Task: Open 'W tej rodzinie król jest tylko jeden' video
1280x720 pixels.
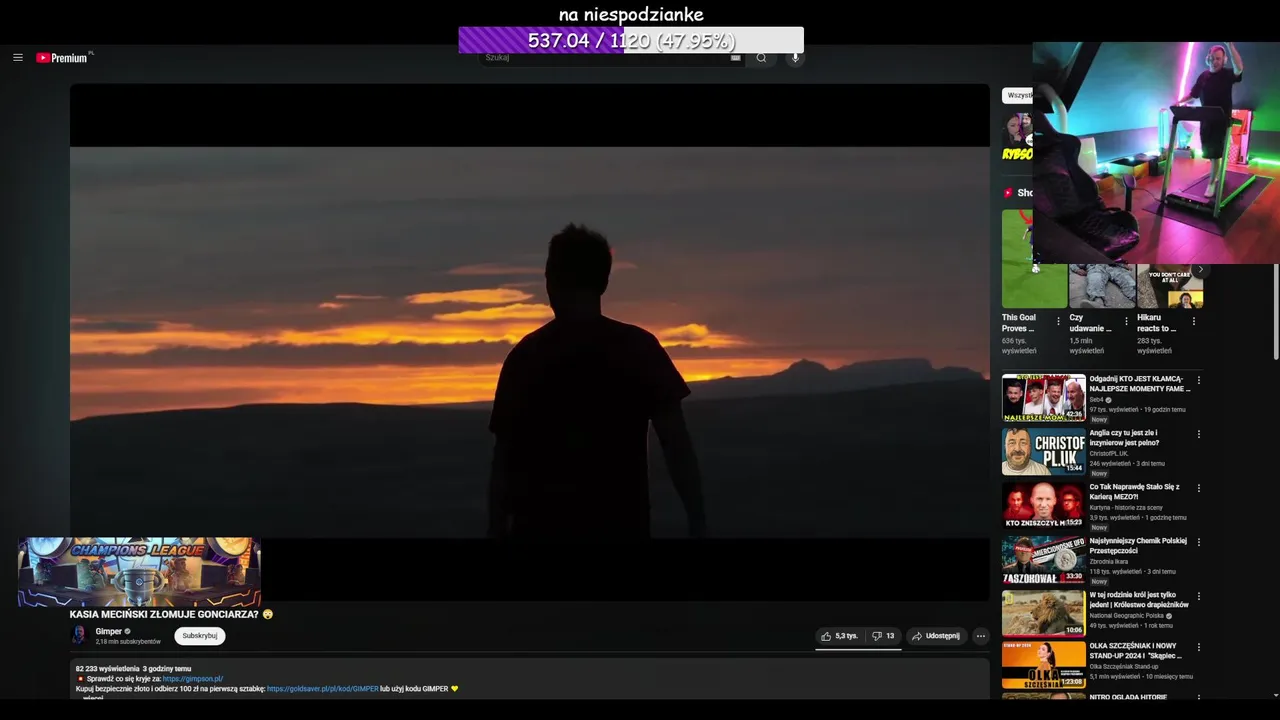Action: 1140,600
